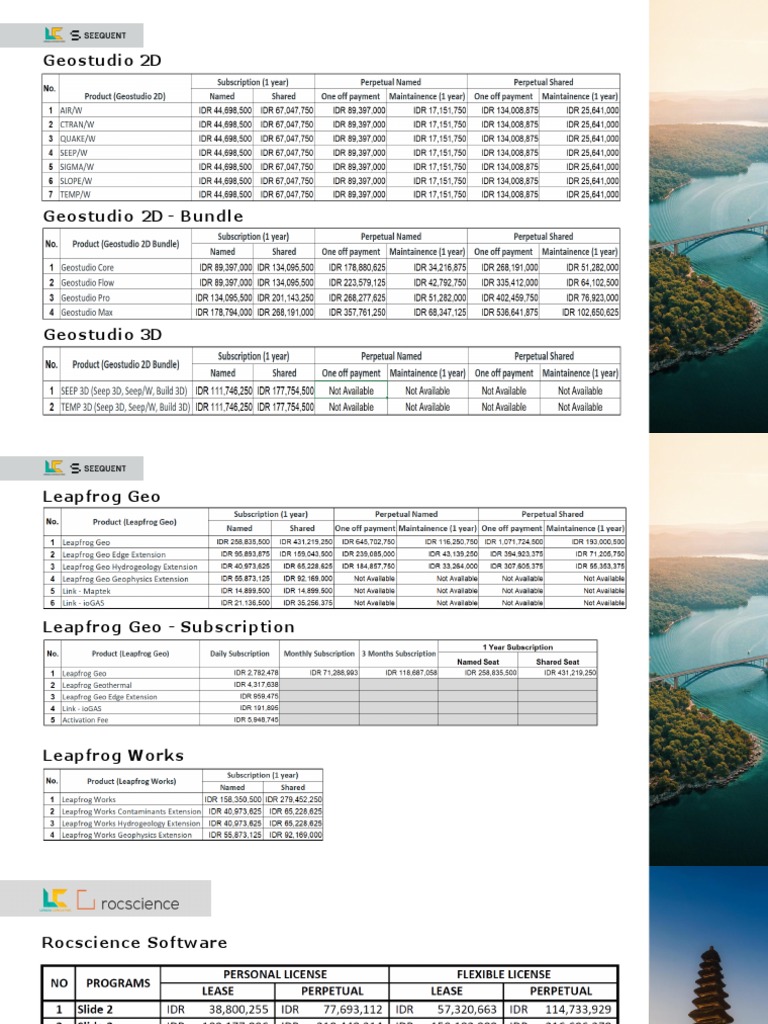The height and width of the screenshot is (1024, 768).
Task: Click the 'PERSONAL LICENSE' header
Action: [x=275, y=974]
